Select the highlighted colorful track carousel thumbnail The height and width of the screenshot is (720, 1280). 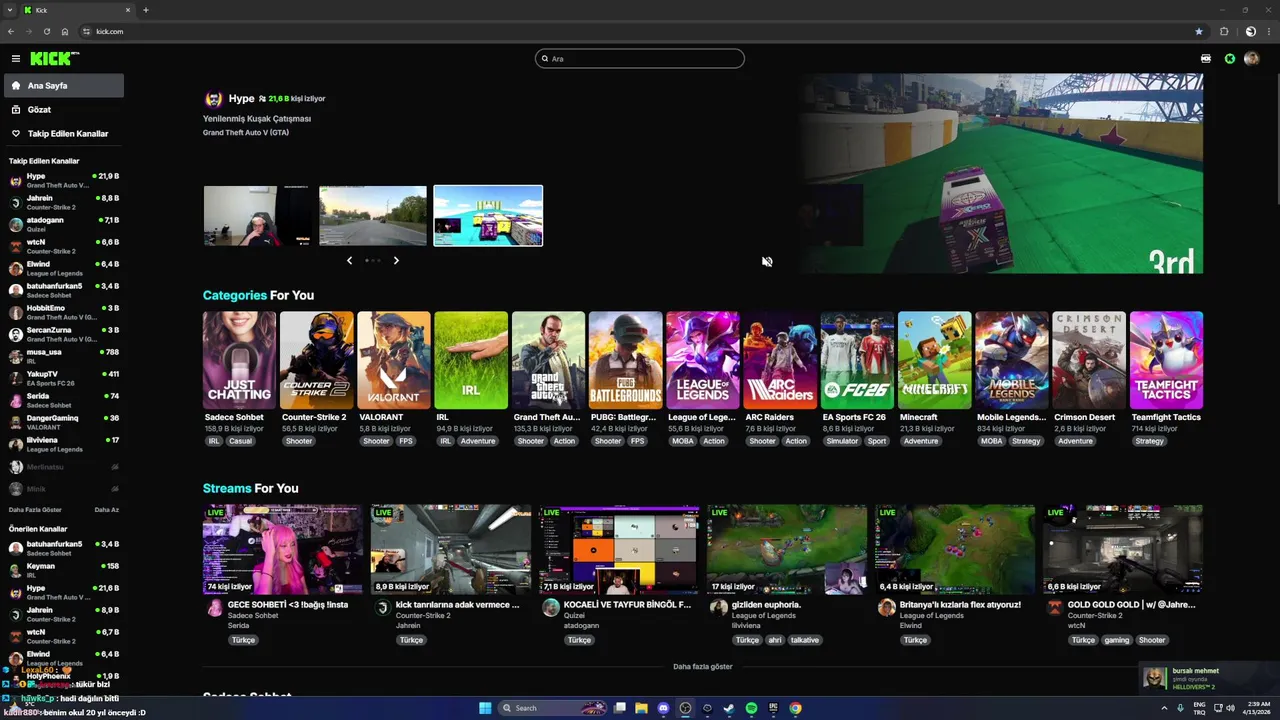tap(488, 215)
